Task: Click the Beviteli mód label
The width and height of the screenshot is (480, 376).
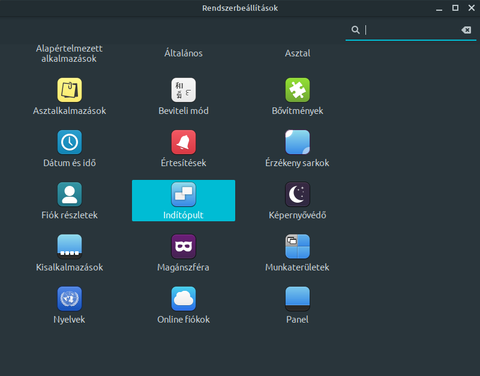Action: pos(183,111)
